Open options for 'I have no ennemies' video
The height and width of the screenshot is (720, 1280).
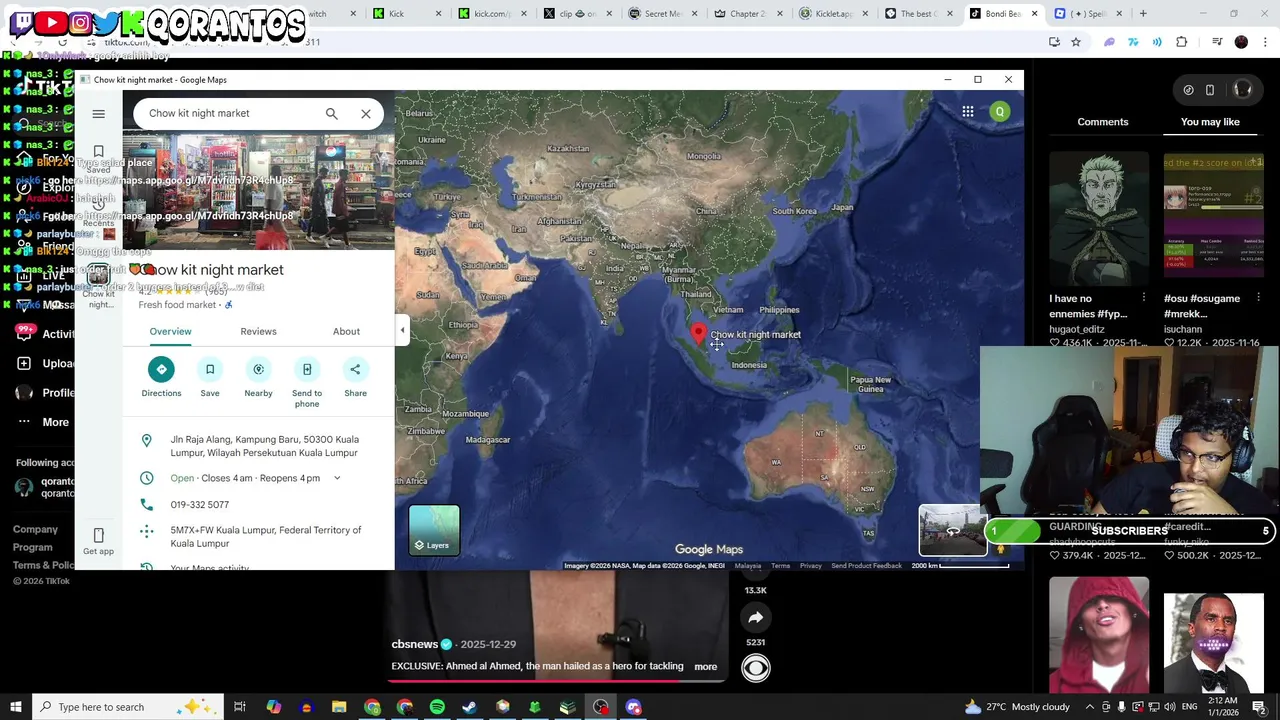[1143, 298]
